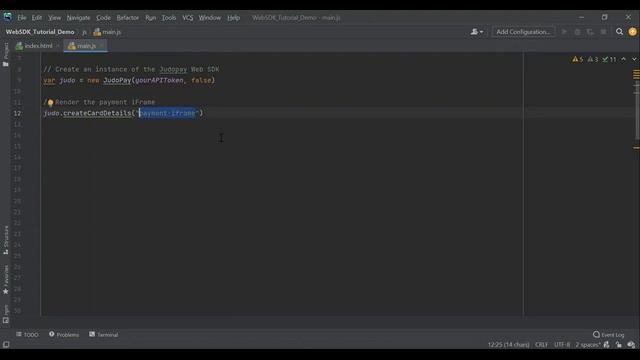Toggle tool window bars icon bottom-left corner
Screen dimensions: 640x360
(6, 344)
